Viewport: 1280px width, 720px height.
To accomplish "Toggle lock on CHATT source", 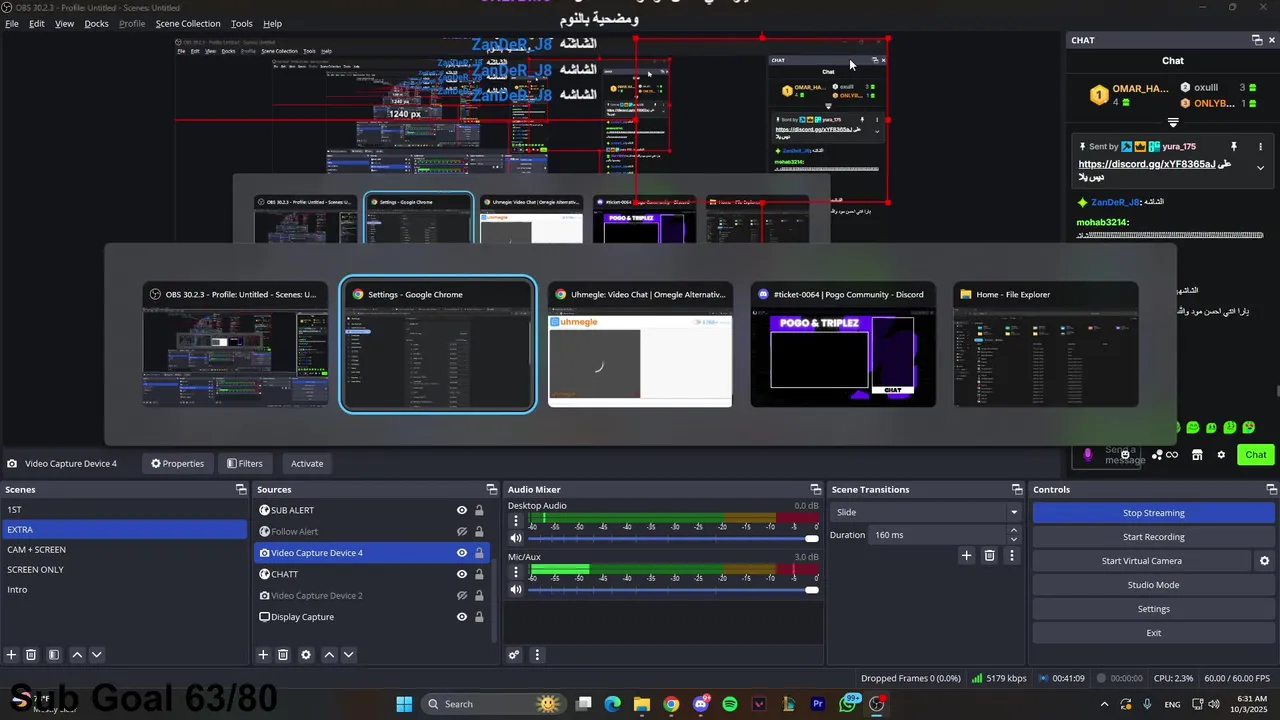I will 479,574.
